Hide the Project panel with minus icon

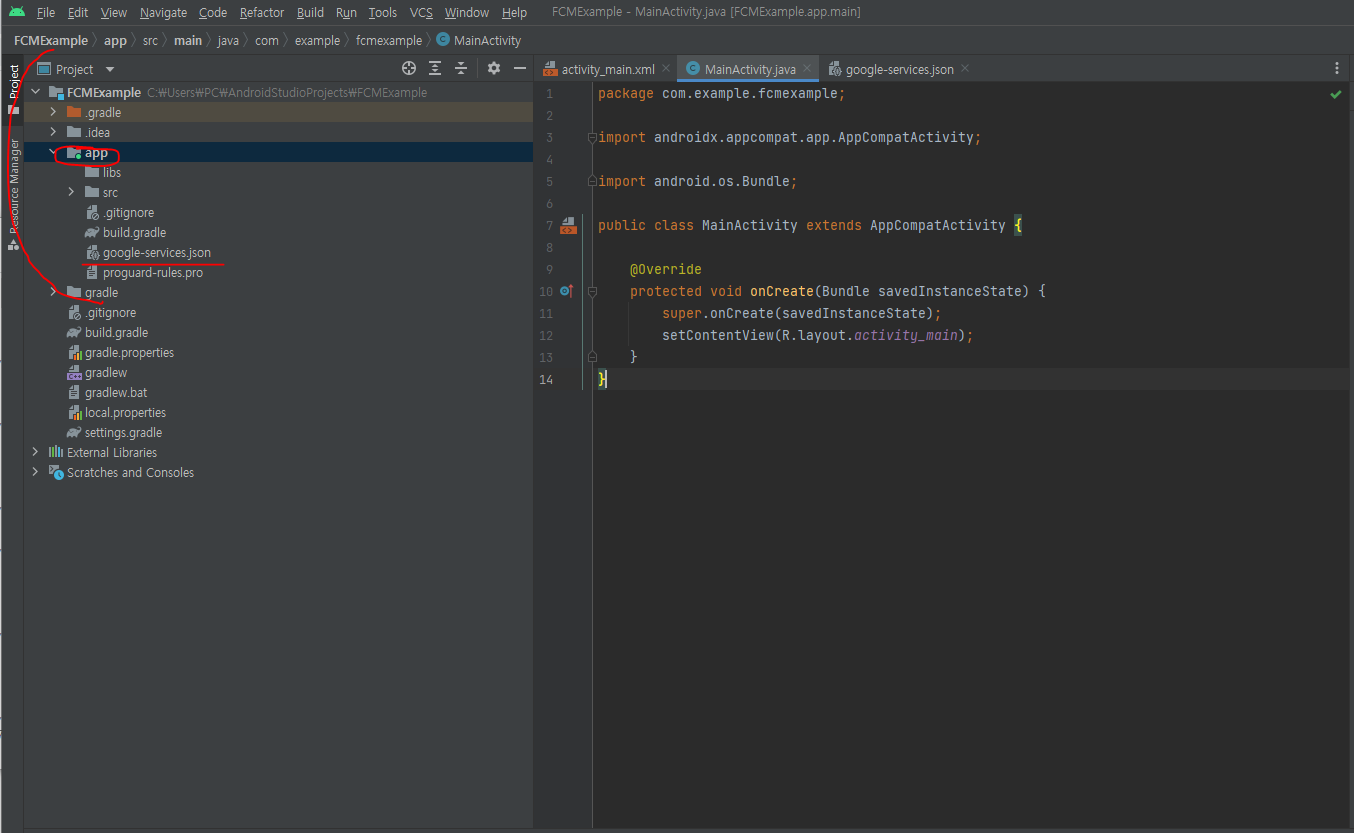[519, 69]
